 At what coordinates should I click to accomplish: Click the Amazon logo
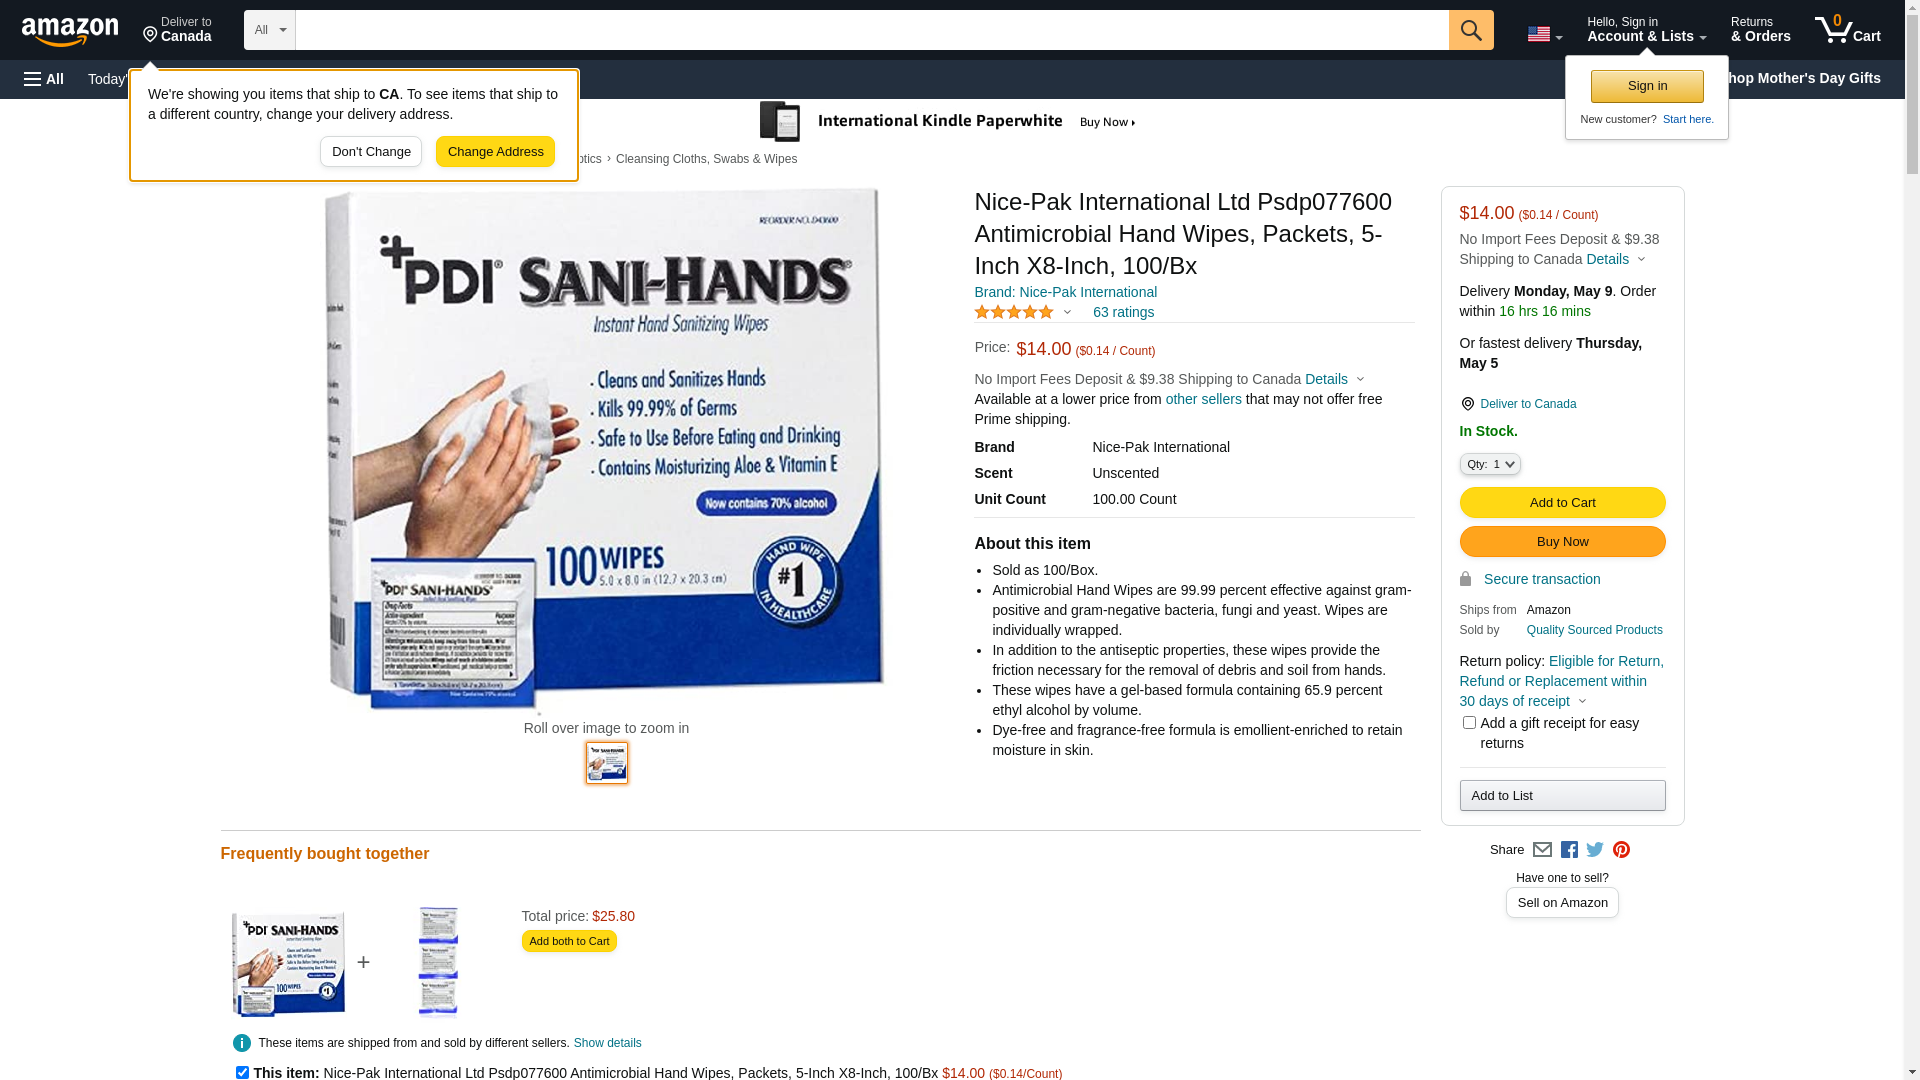(70, 31)
